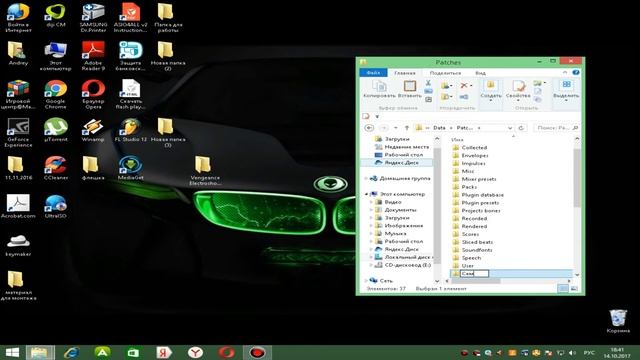Screen dimensions: 640x360
Task: Open the Windows Start button
Action: click(x=12, y=352)
